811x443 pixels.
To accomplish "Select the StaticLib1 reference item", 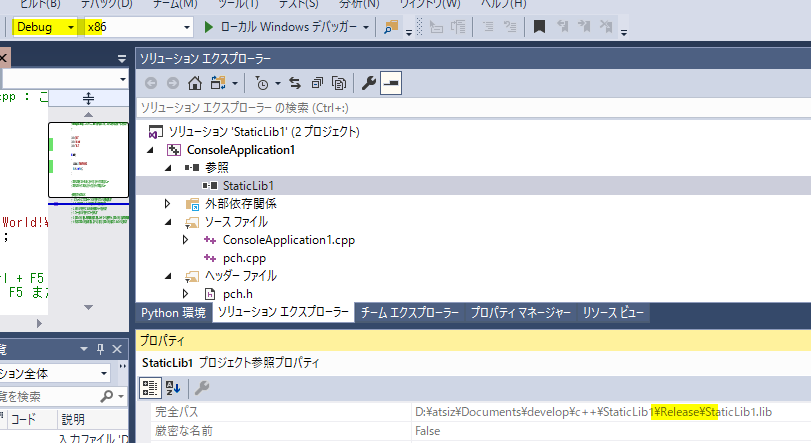I will pyautogui.click(x=248, y=186).
